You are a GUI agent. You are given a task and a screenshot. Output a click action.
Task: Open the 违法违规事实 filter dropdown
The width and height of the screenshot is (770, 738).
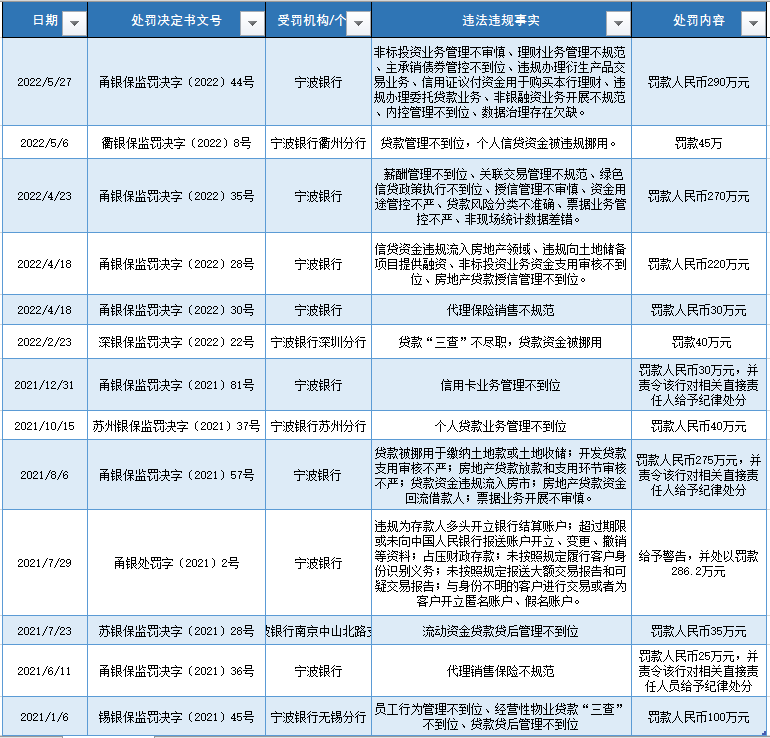pyautogui.click(x=618, y=24)
